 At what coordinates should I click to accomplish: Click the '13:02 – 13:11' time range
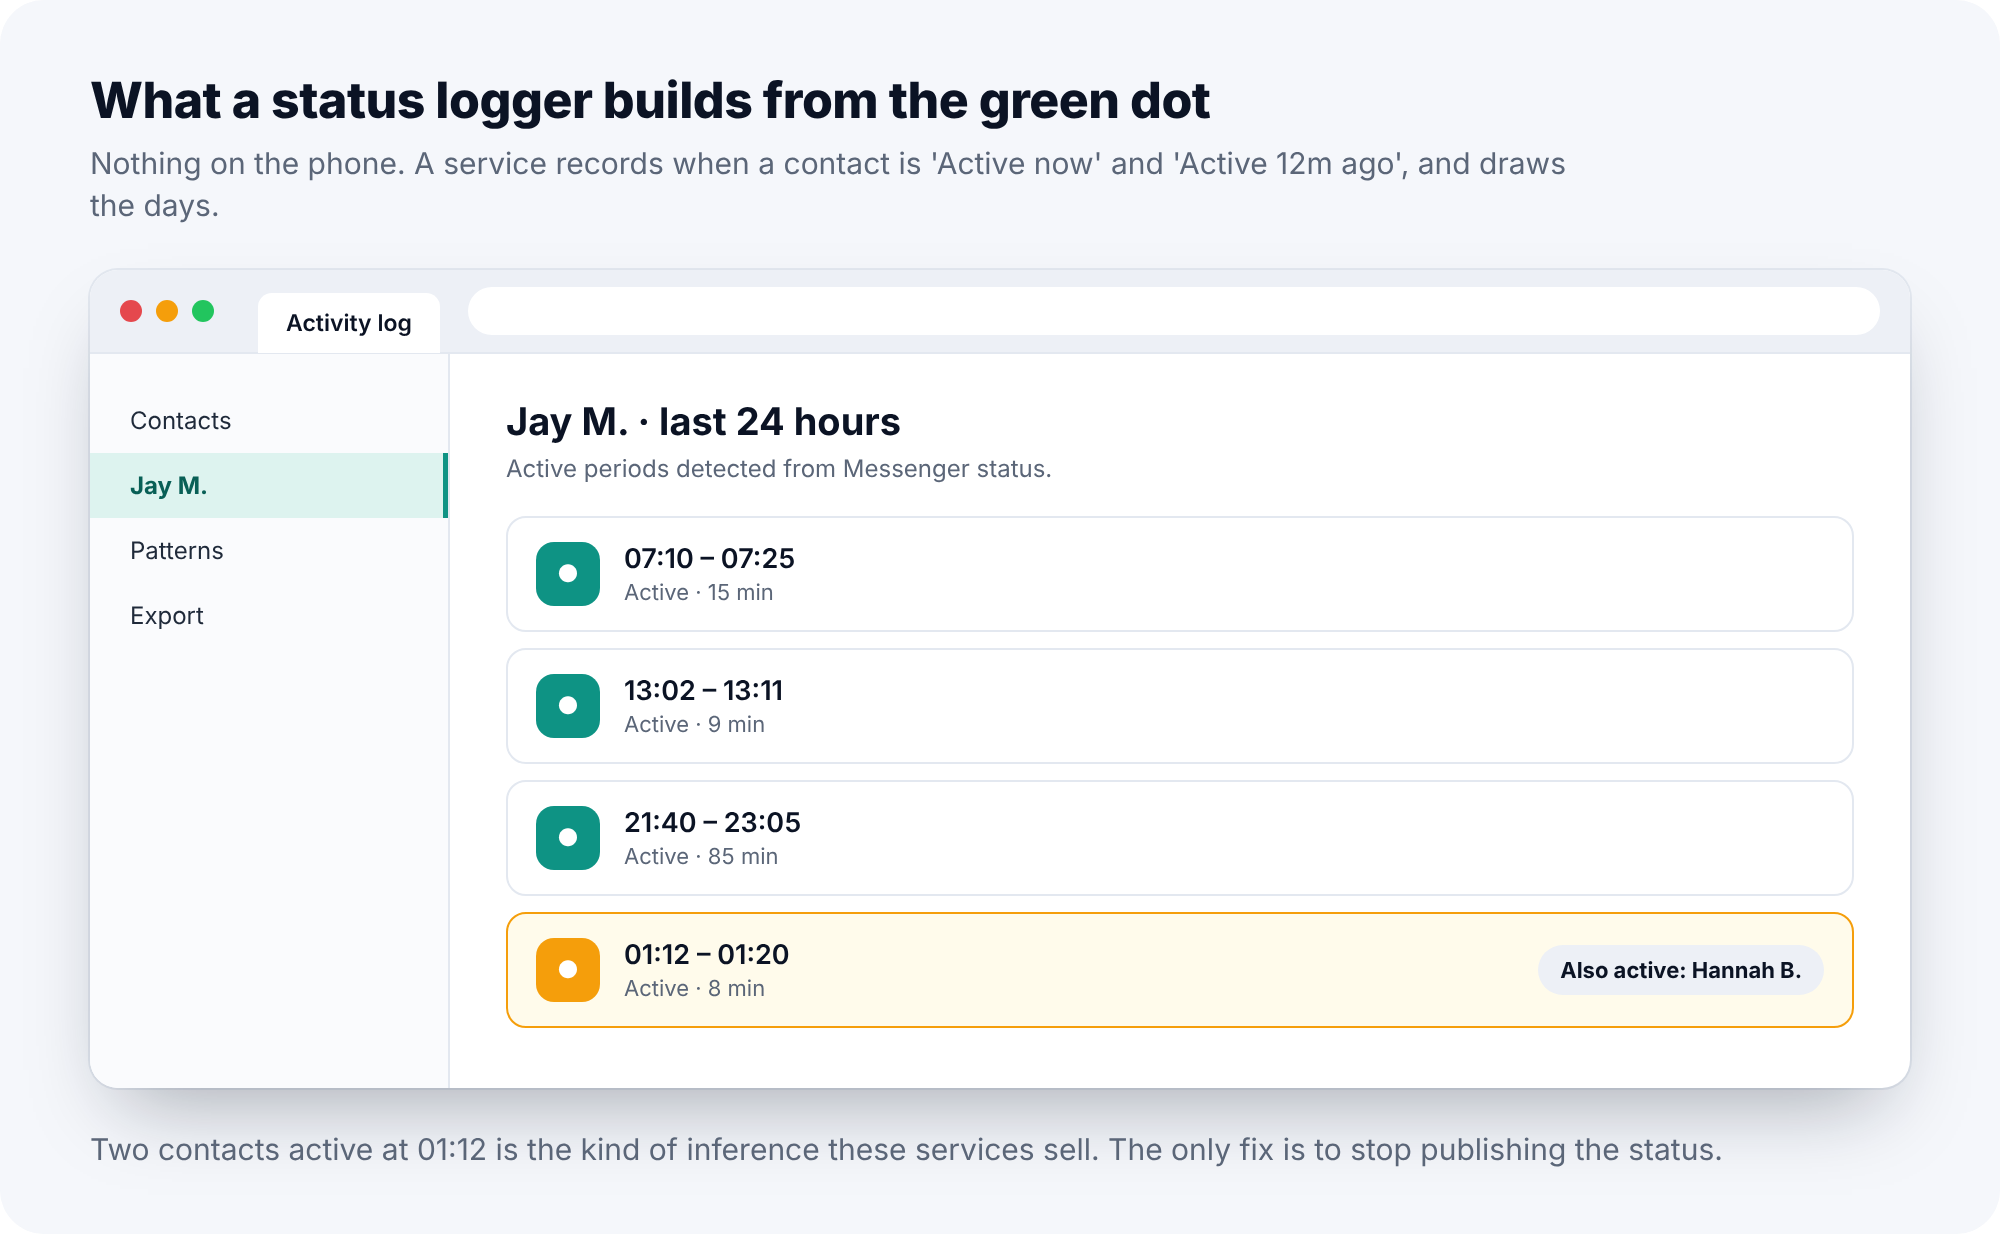point(704,690)
